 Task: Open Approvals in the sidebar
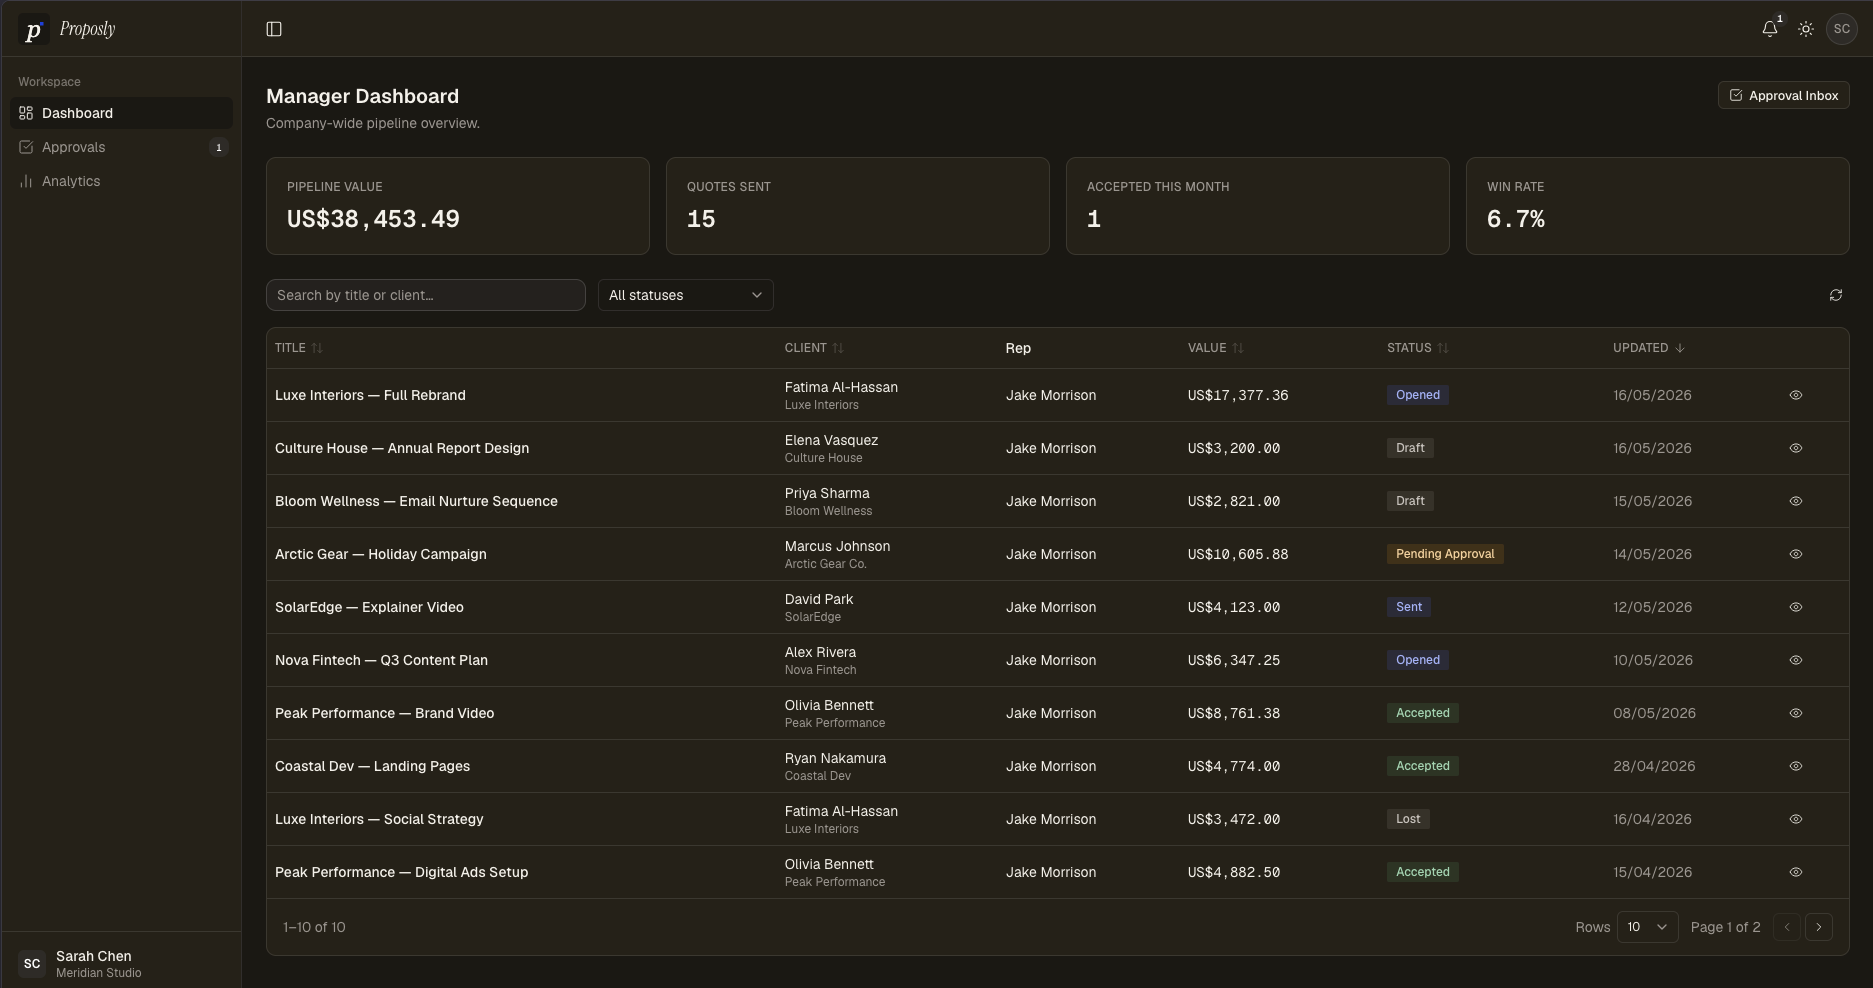(x=121, y=147)
